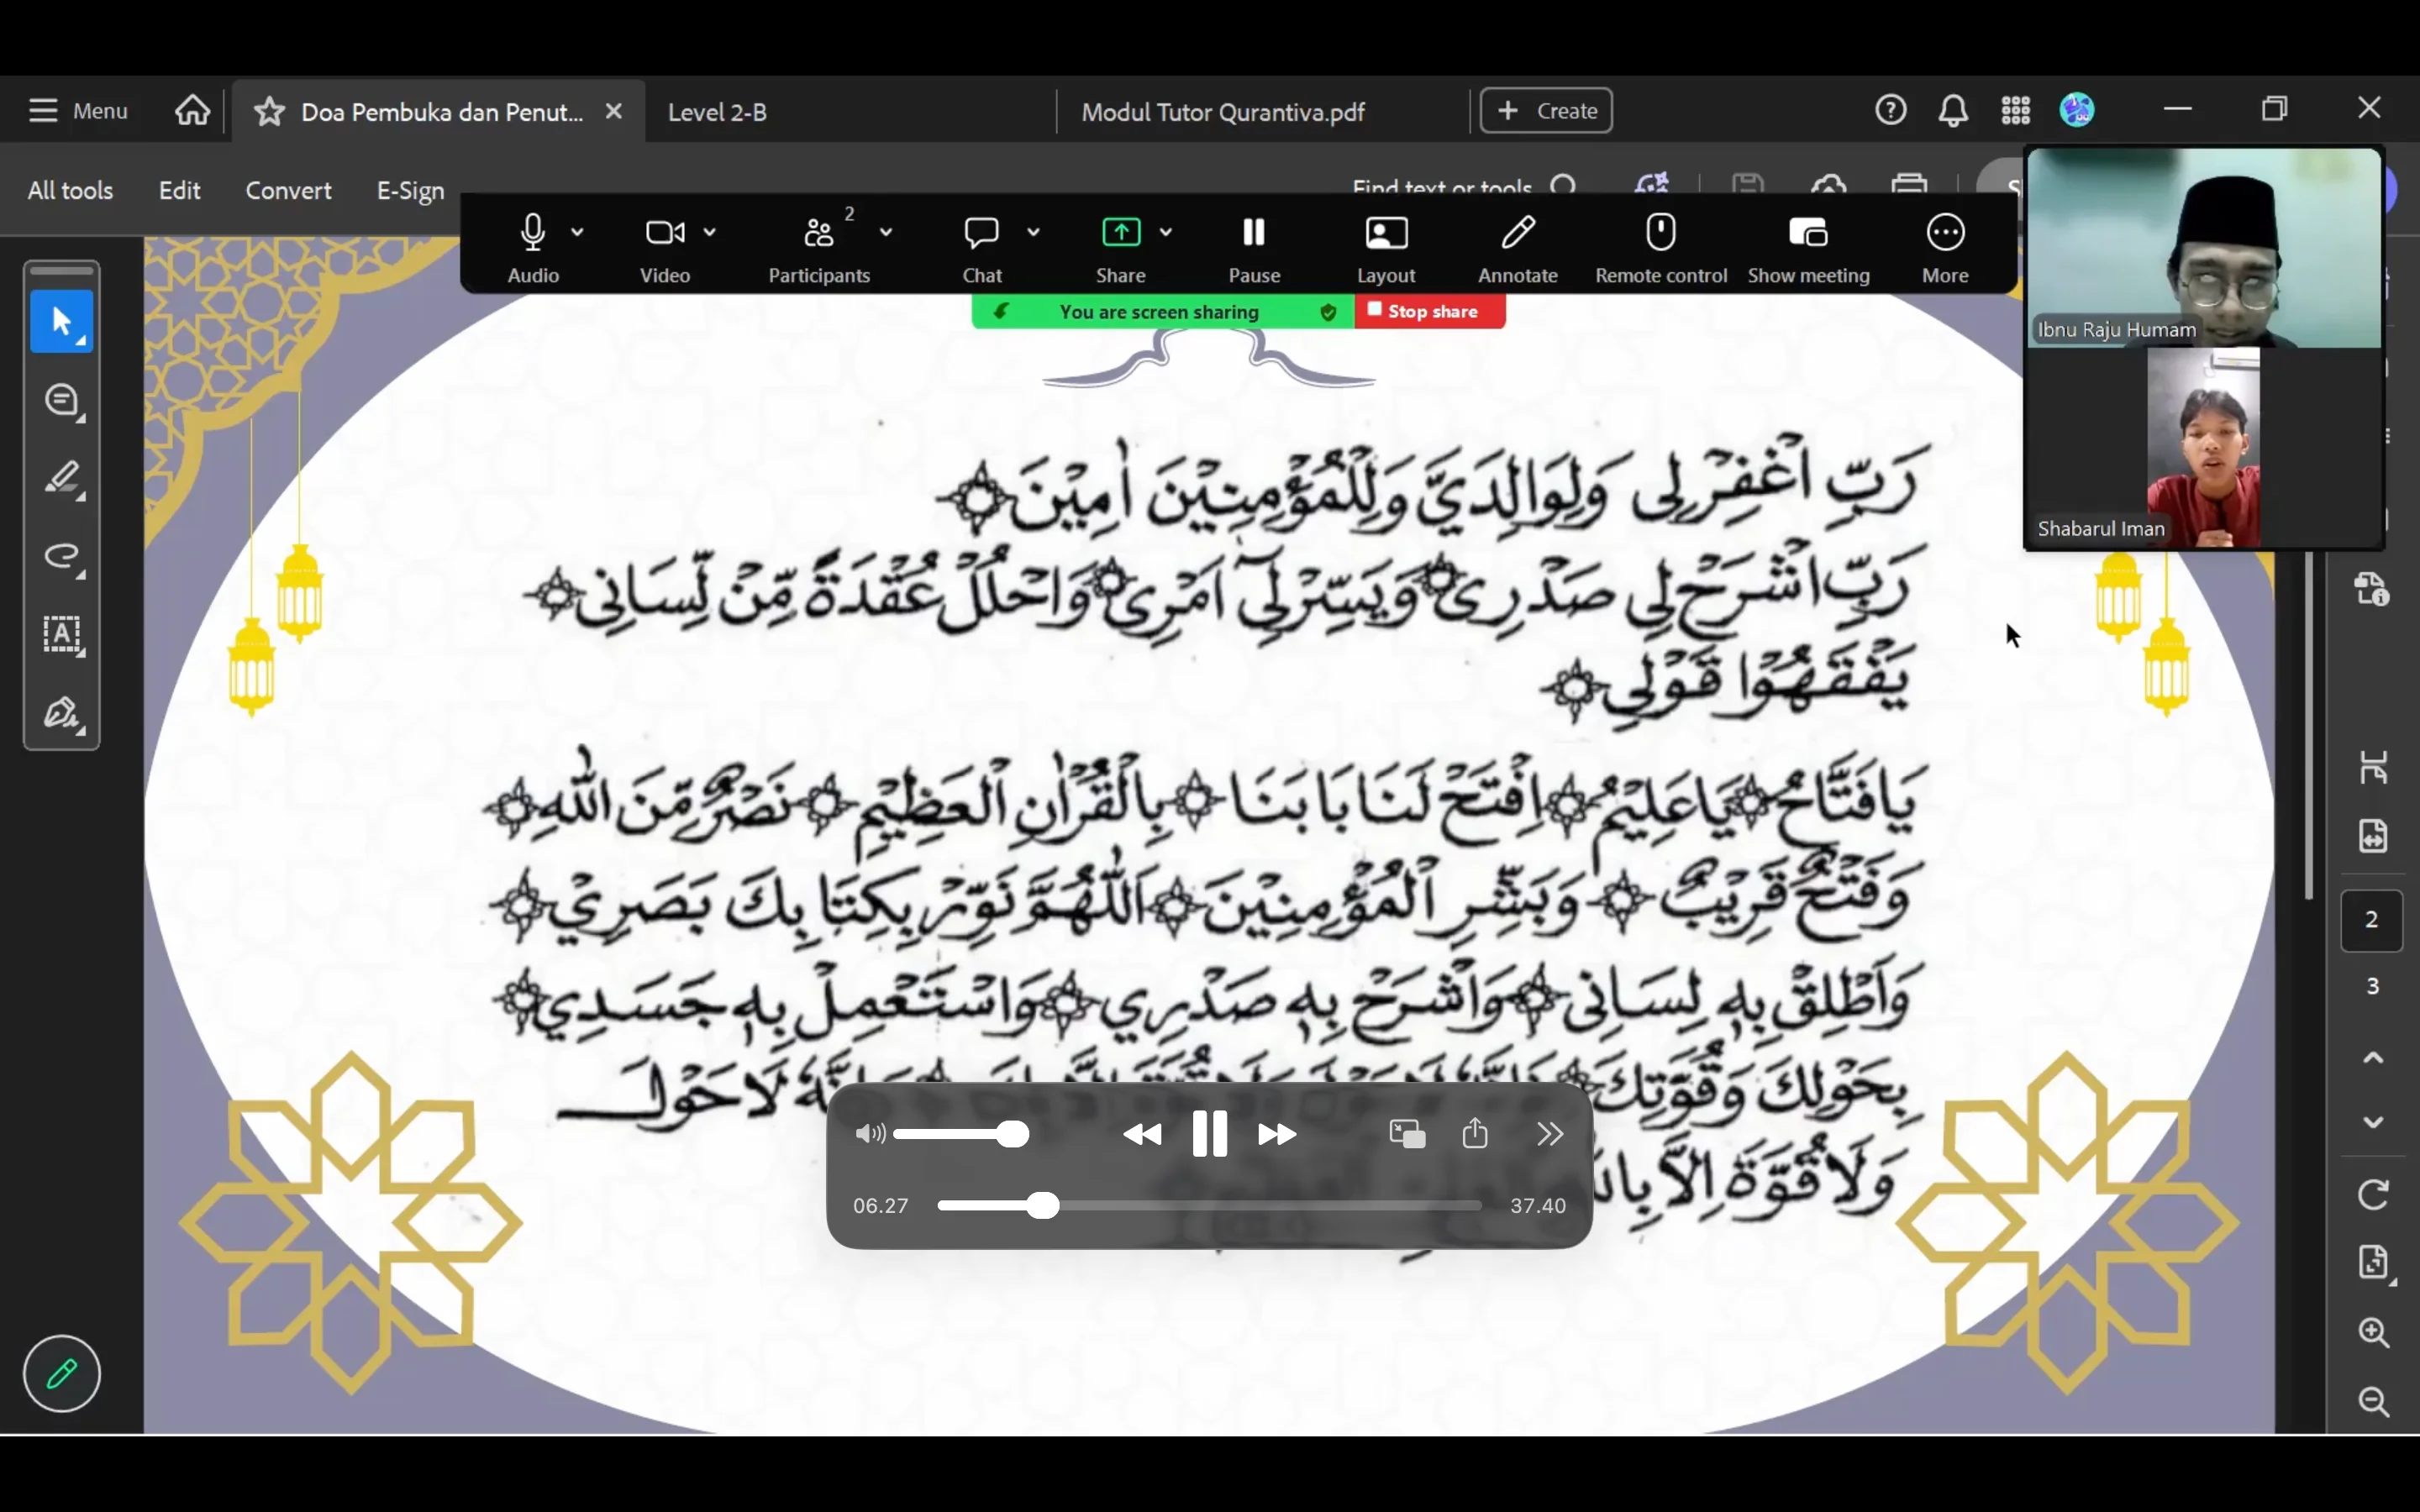Open All tools menu
The width and height of the screenshot is (2420, 1512).
click(70, 190)
